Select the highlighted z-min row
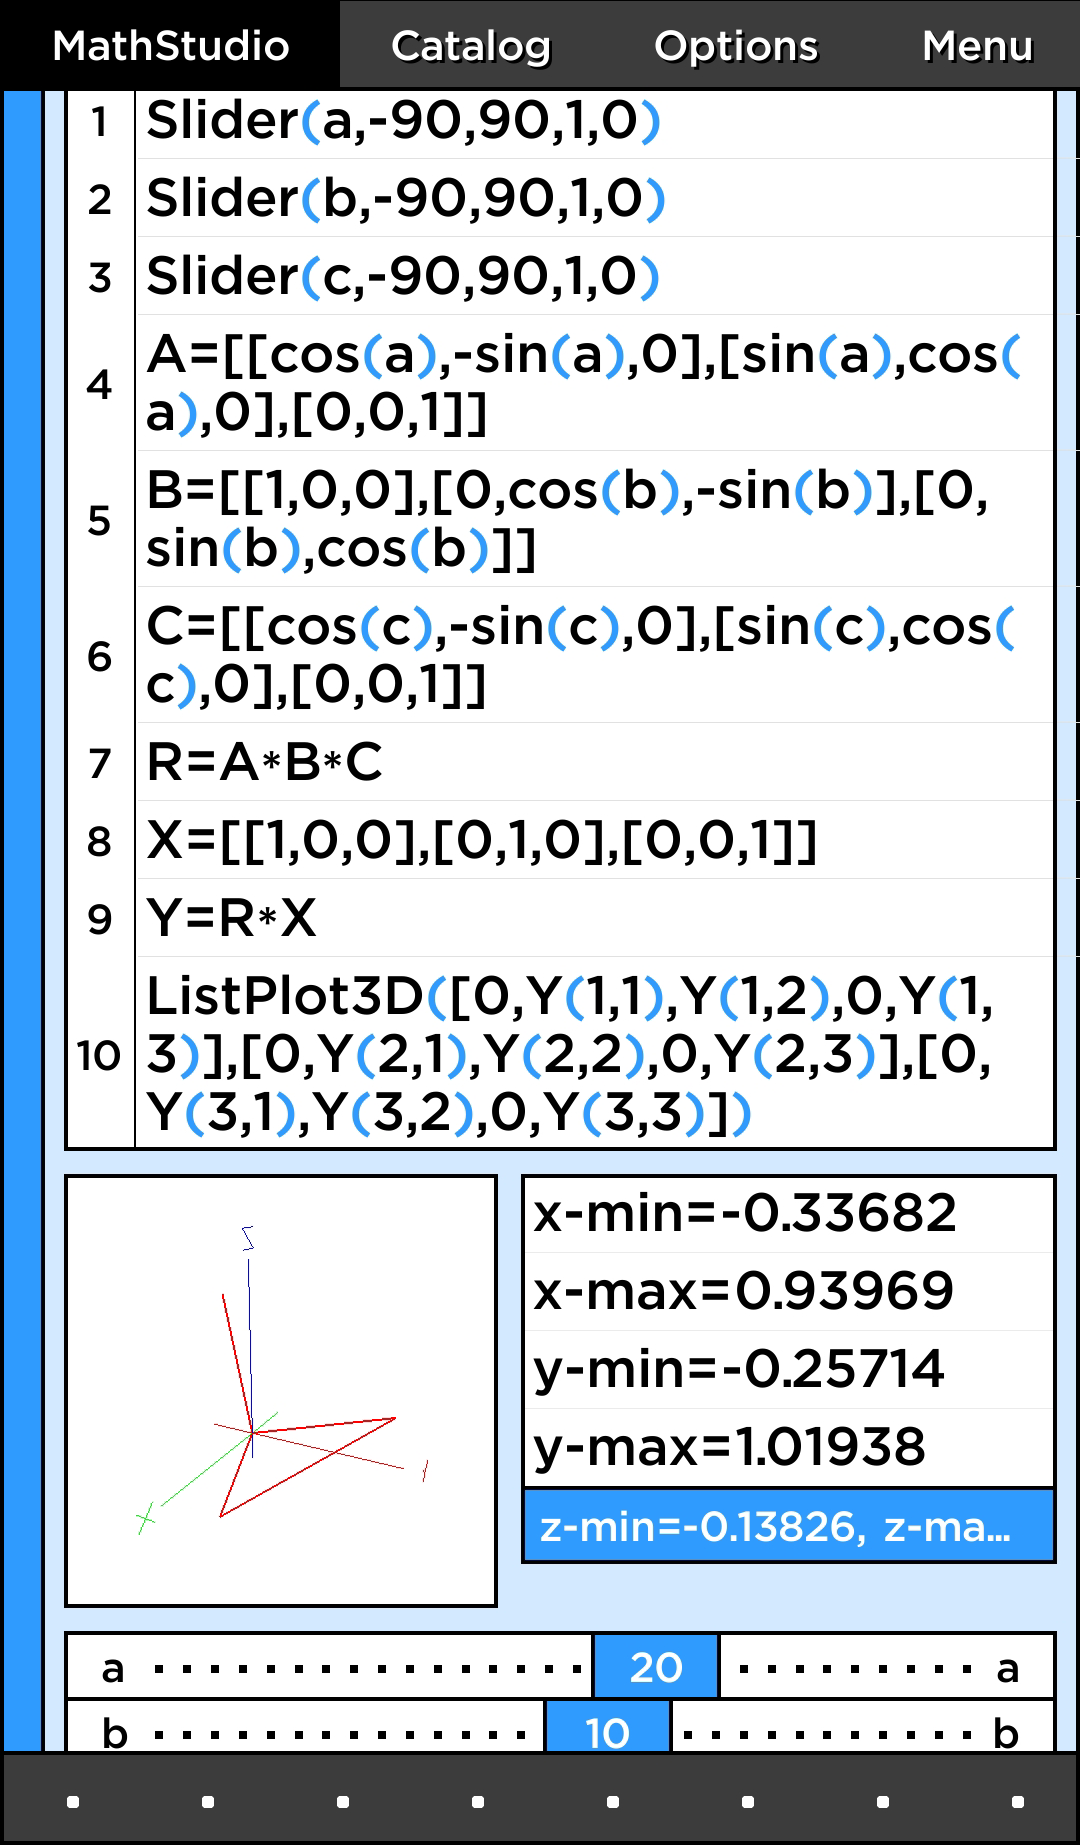 click(789, 1526)
